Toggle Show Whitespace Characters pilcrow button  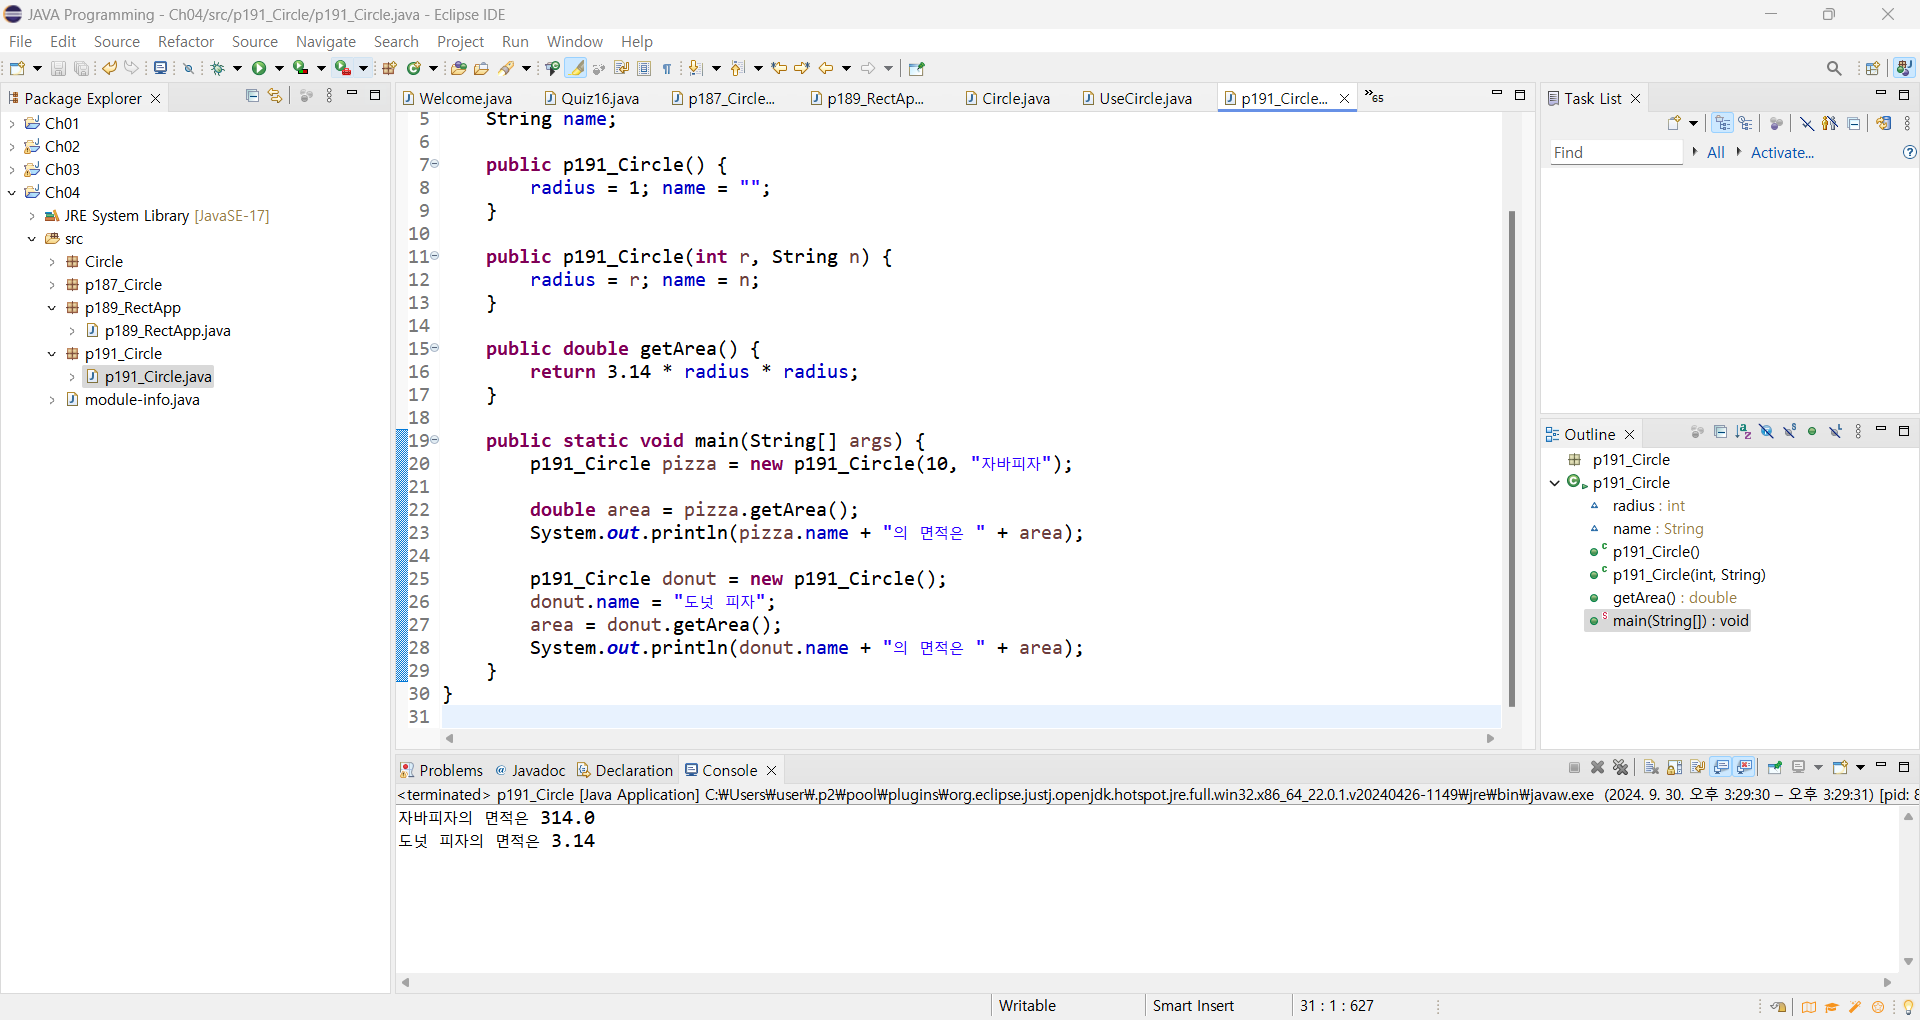667,68
